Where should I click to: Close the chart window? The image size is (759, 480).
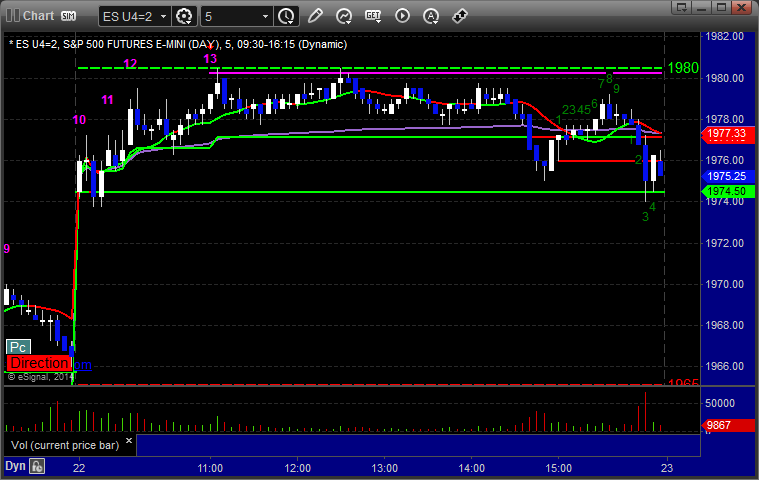point(742,7)
